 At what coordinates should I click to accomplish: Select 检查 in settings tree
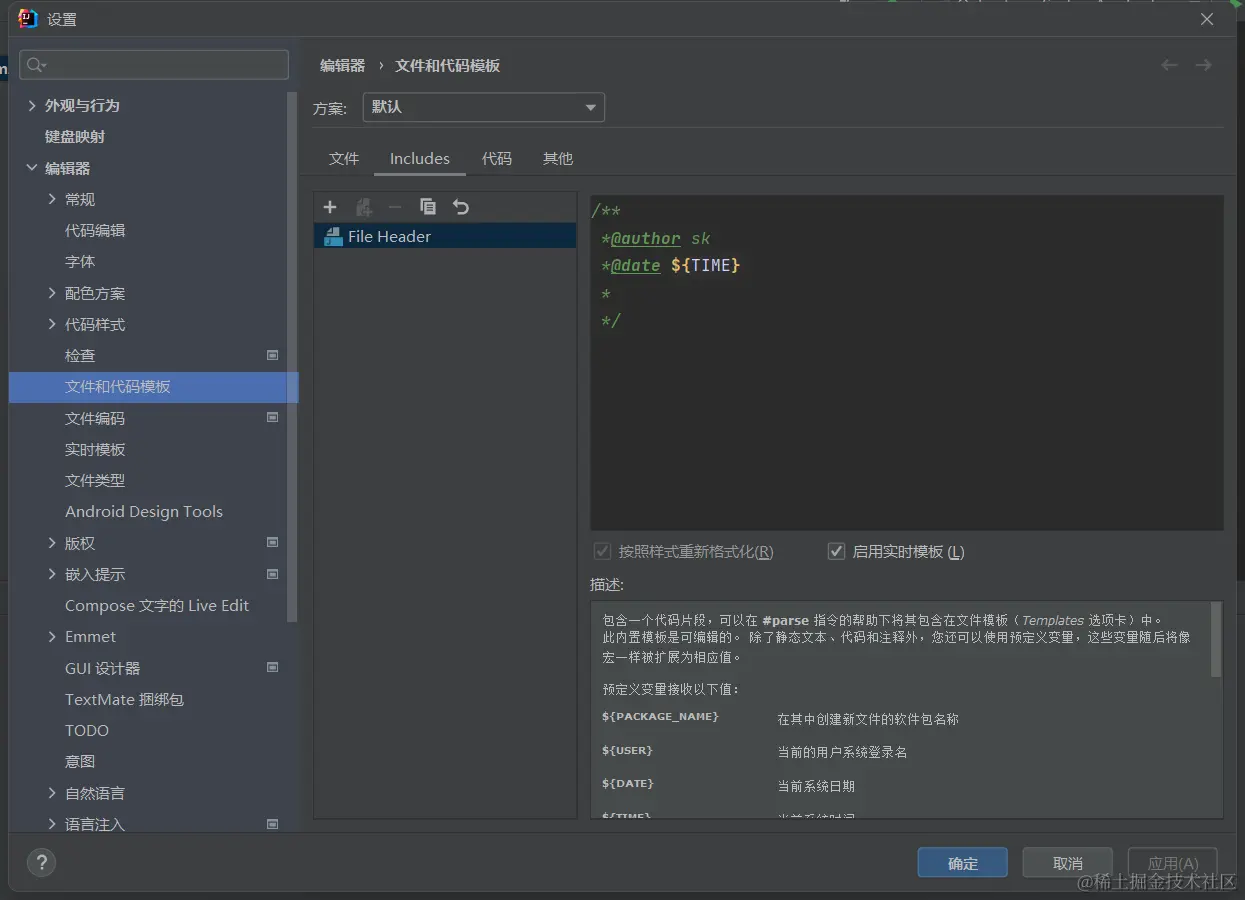pyautogui.click(x=80, y=355)
